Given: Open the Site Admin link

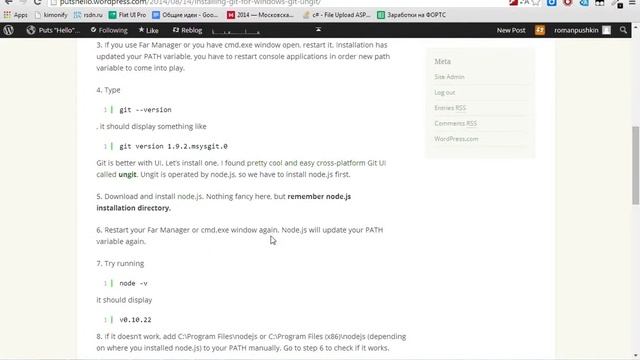Looking at the screenshot, I should [x=449, y=77].
